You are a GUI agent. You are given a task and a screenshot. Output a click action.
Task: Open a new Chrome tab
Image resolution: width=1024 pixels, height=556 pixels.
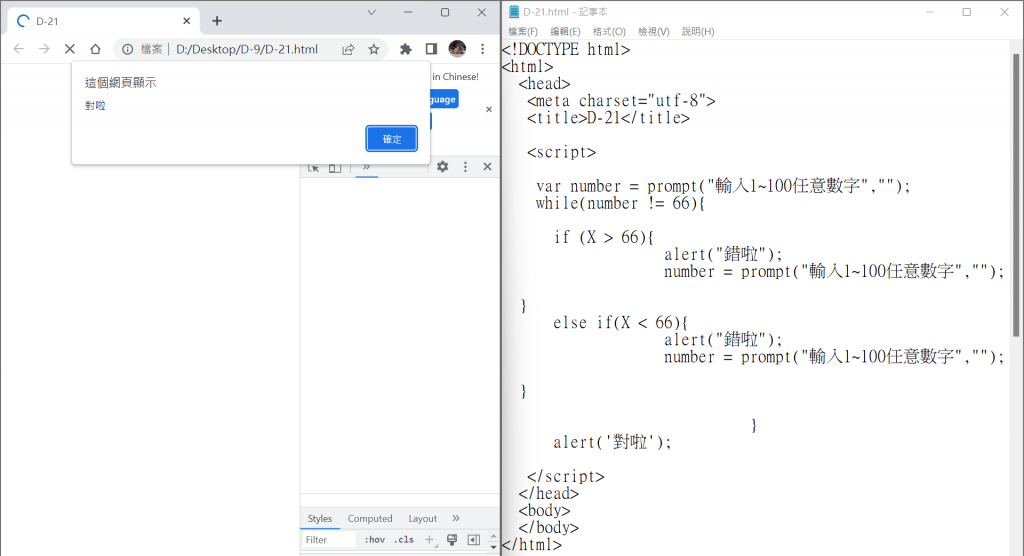[x=217, y=21]
